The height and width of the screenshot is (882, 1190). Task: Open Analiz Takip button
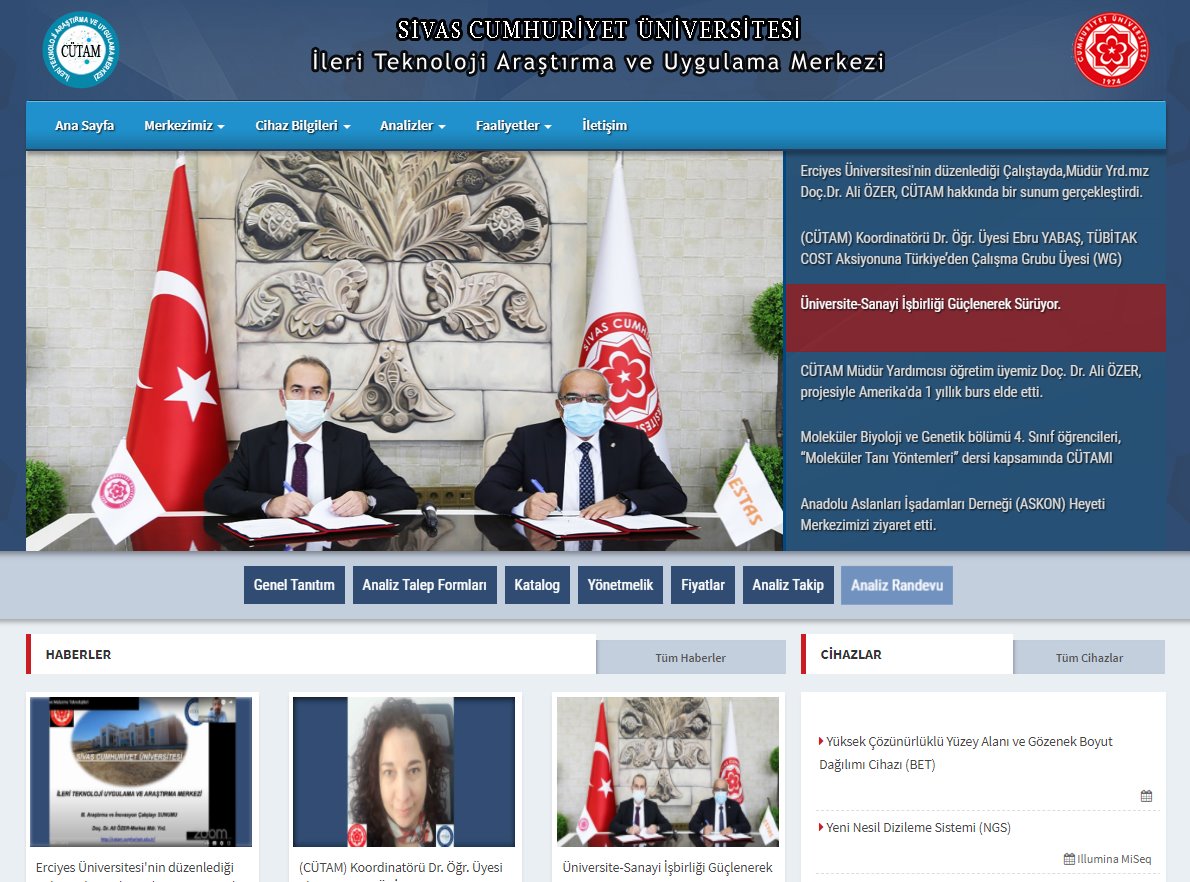[788, 585]
